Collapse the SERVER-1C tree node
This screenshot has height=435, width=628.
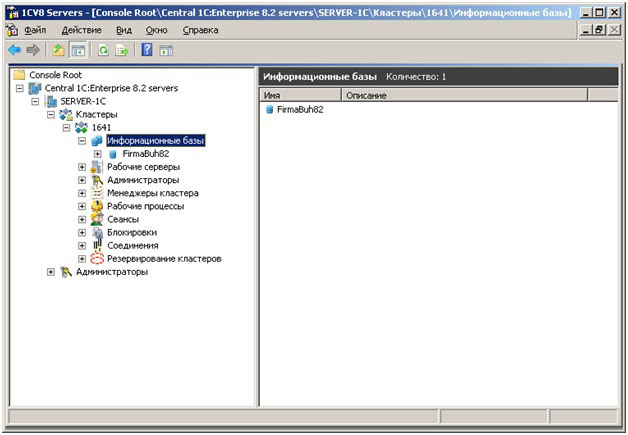pyautogui.click(x=35, y=101)
